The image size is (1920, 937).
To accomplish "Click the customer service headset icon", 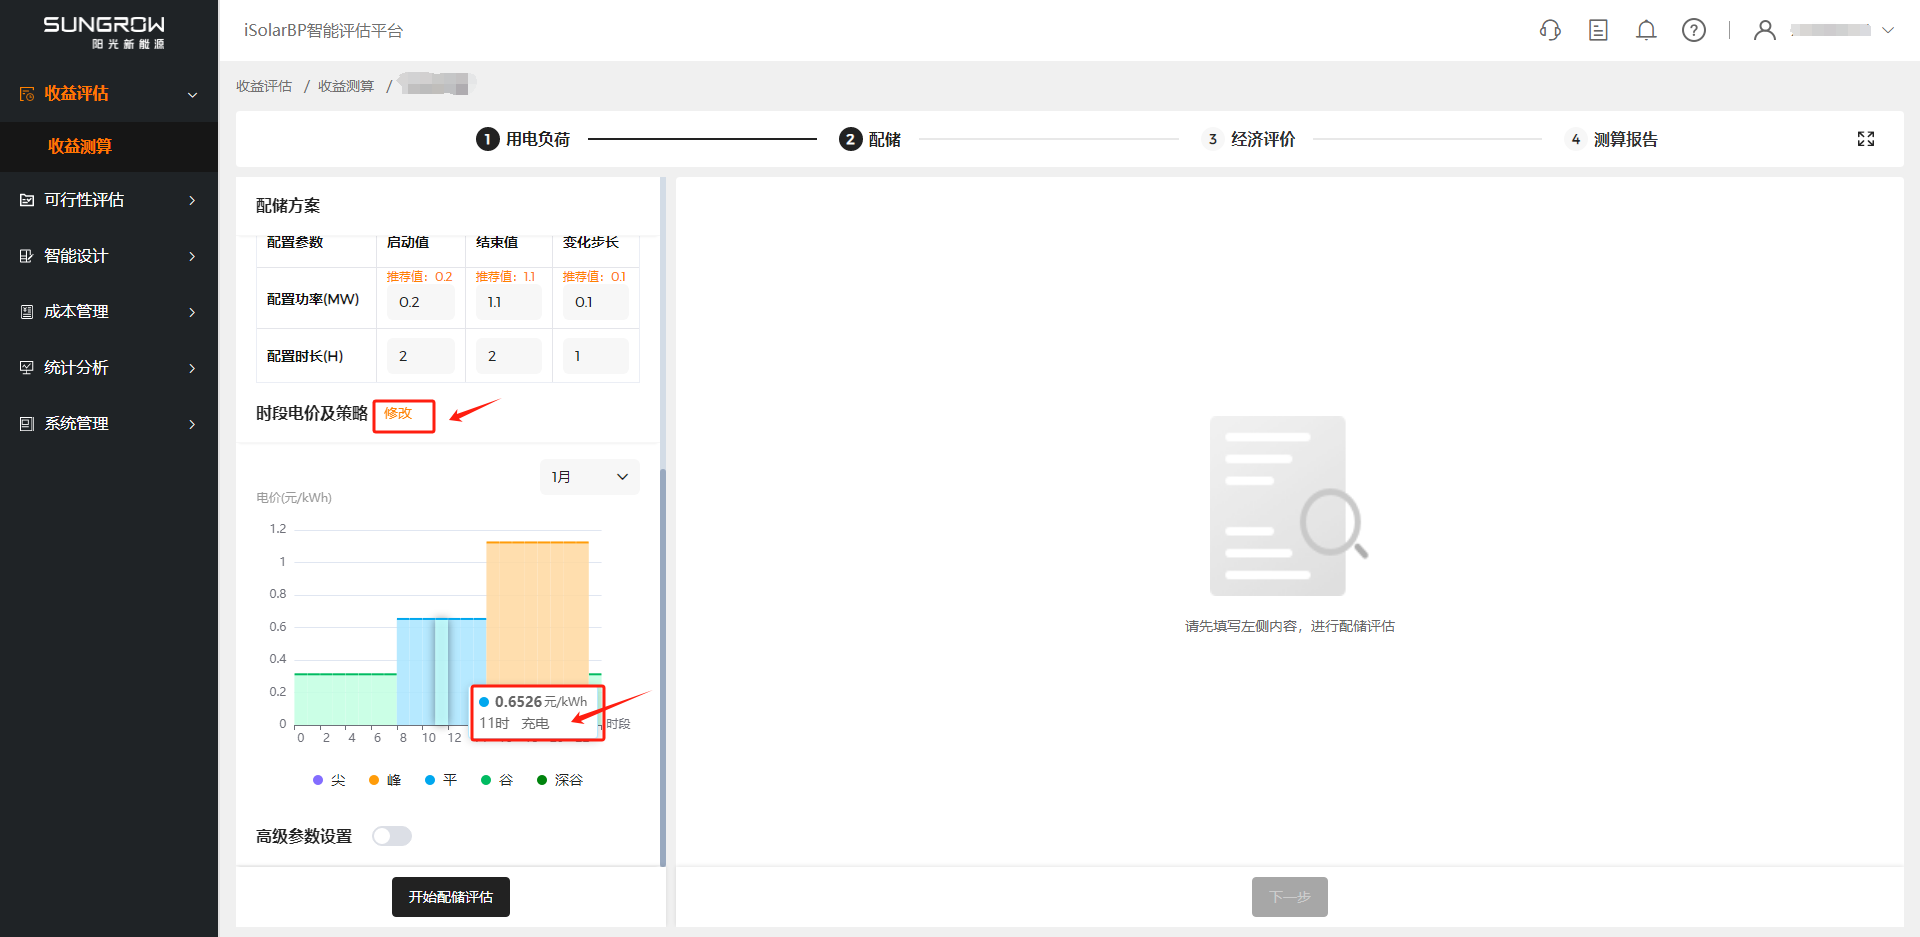I will point(1550,30).
